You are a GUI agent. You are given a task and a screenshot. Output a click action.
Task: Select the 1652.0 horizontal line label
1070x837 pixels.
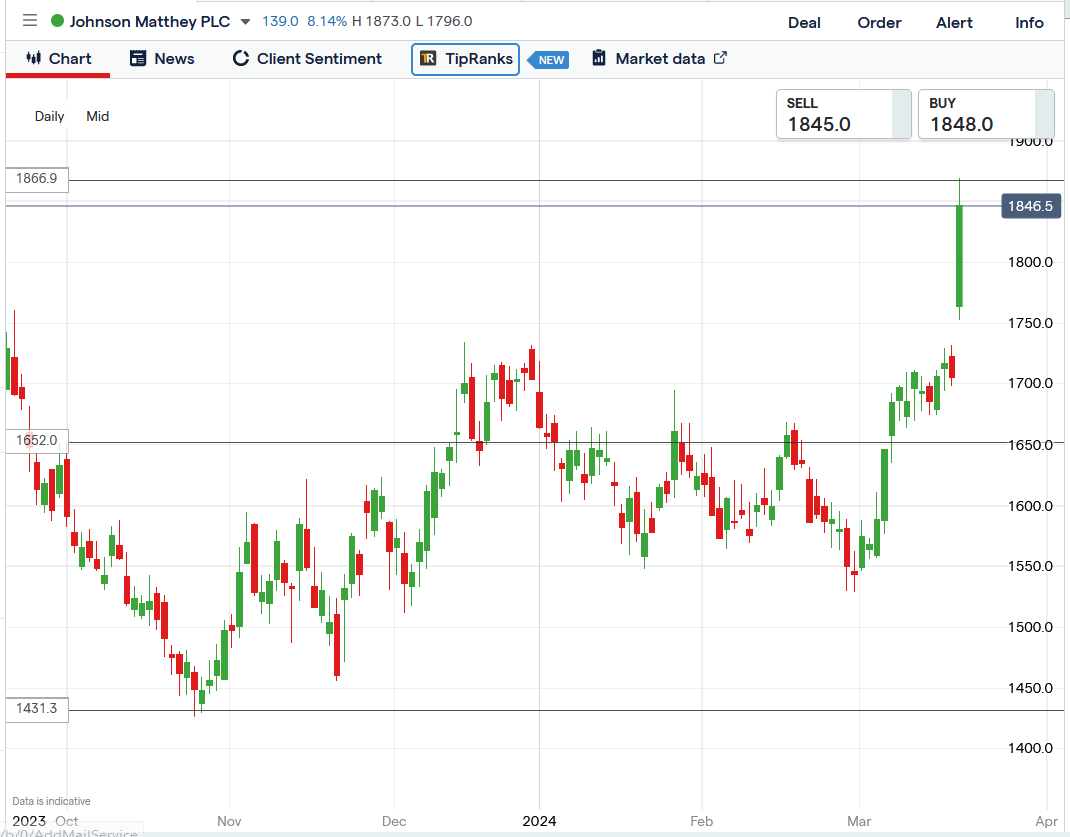point(37,441)
